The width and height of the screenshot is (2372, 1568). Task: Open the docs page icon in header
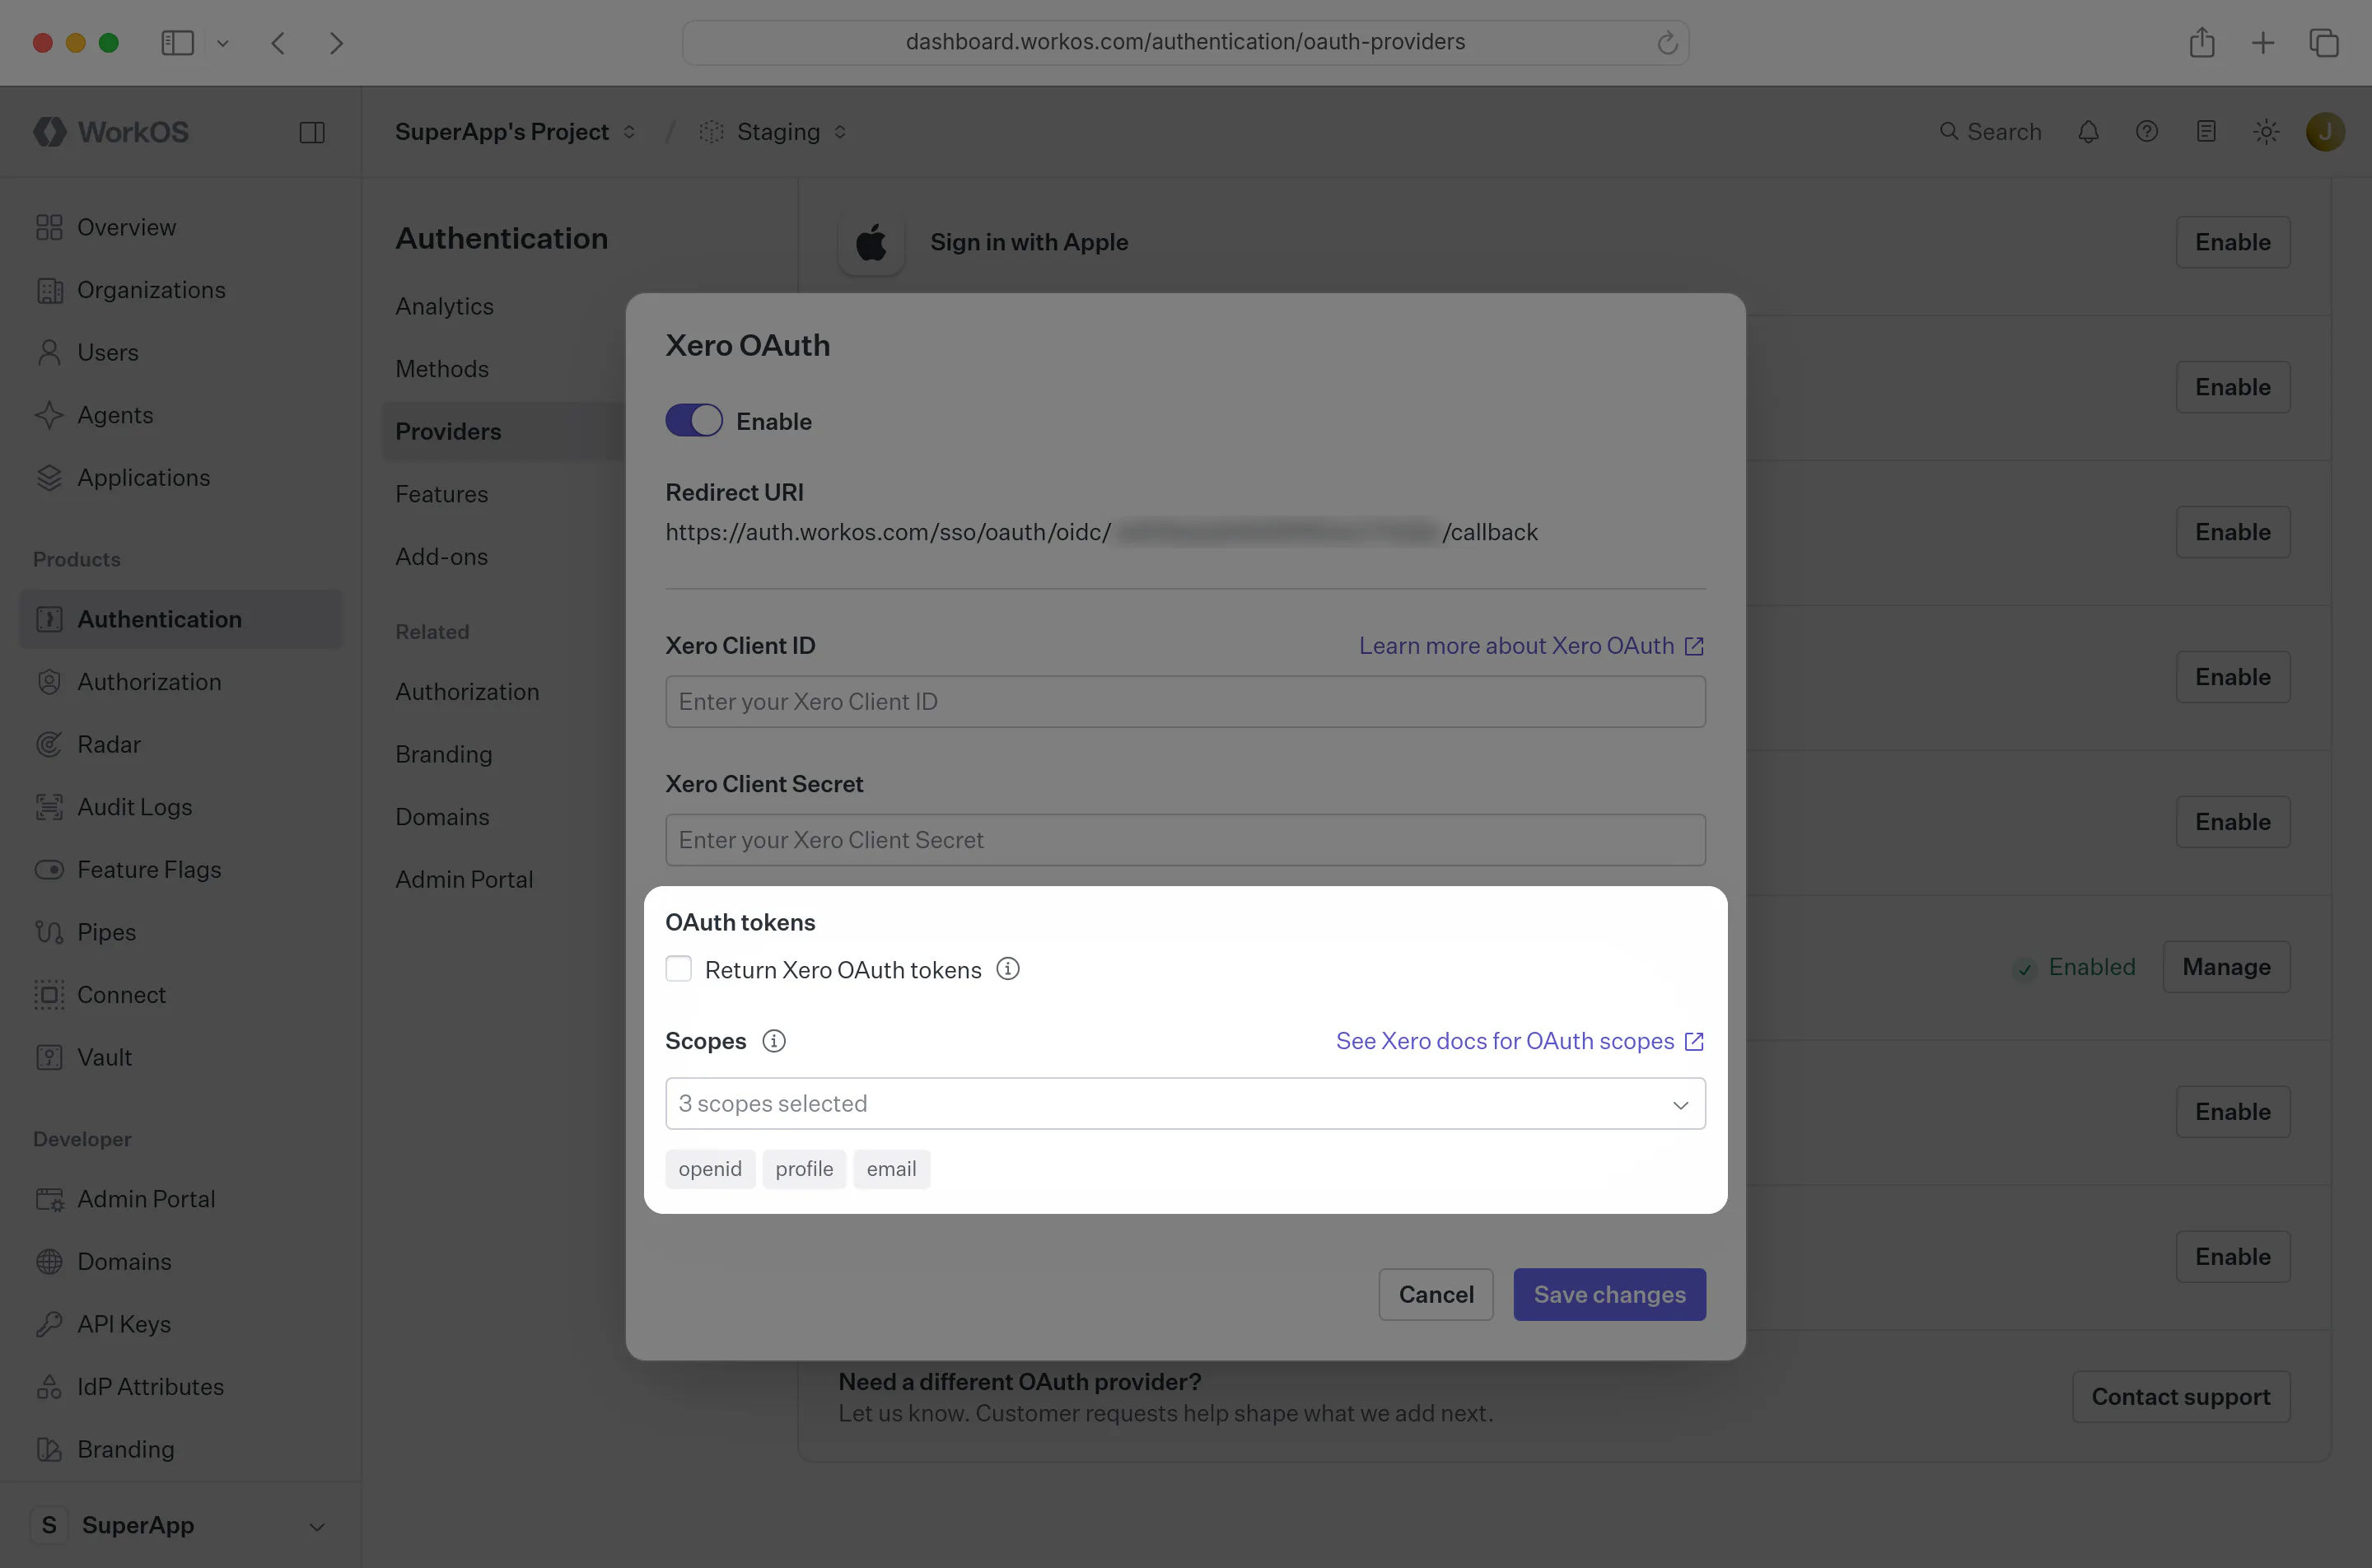pyautogui.click(x=2206, y=132)
